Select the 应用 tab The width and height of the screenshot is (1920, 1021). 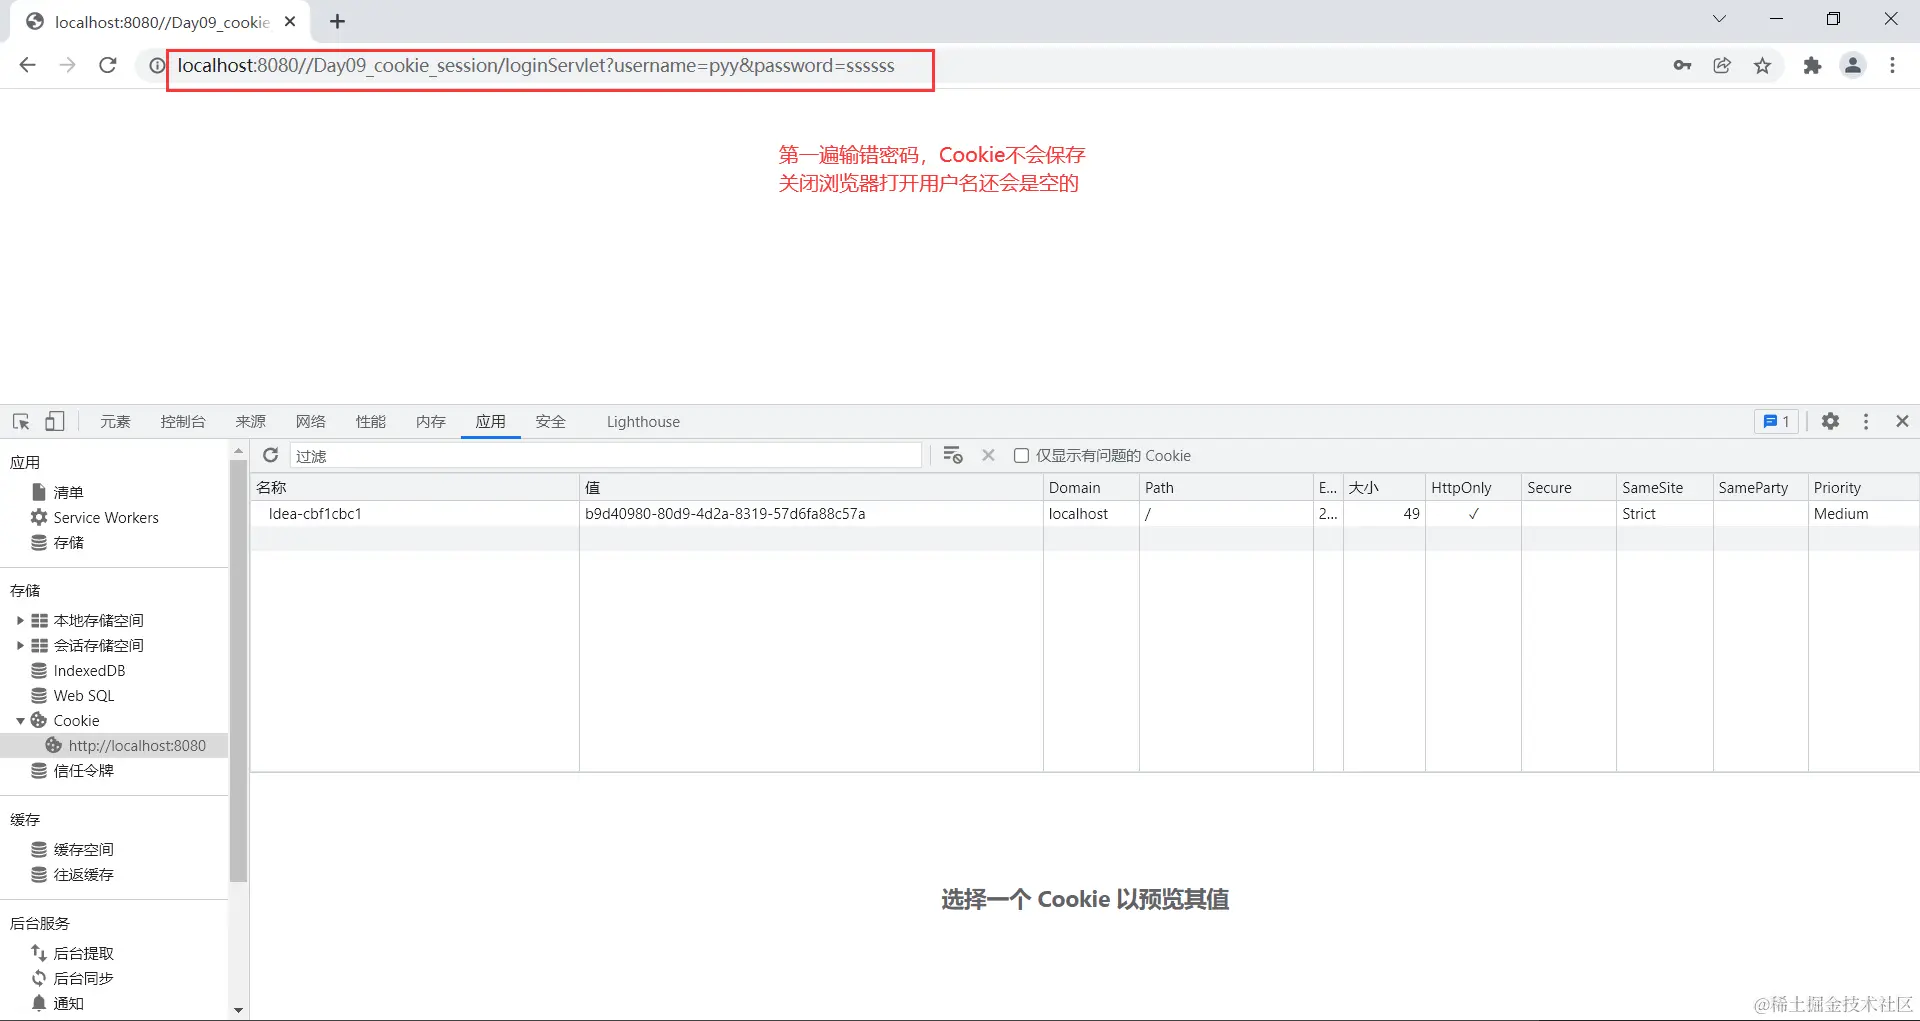pyautogui.click(x=491, y=421)
